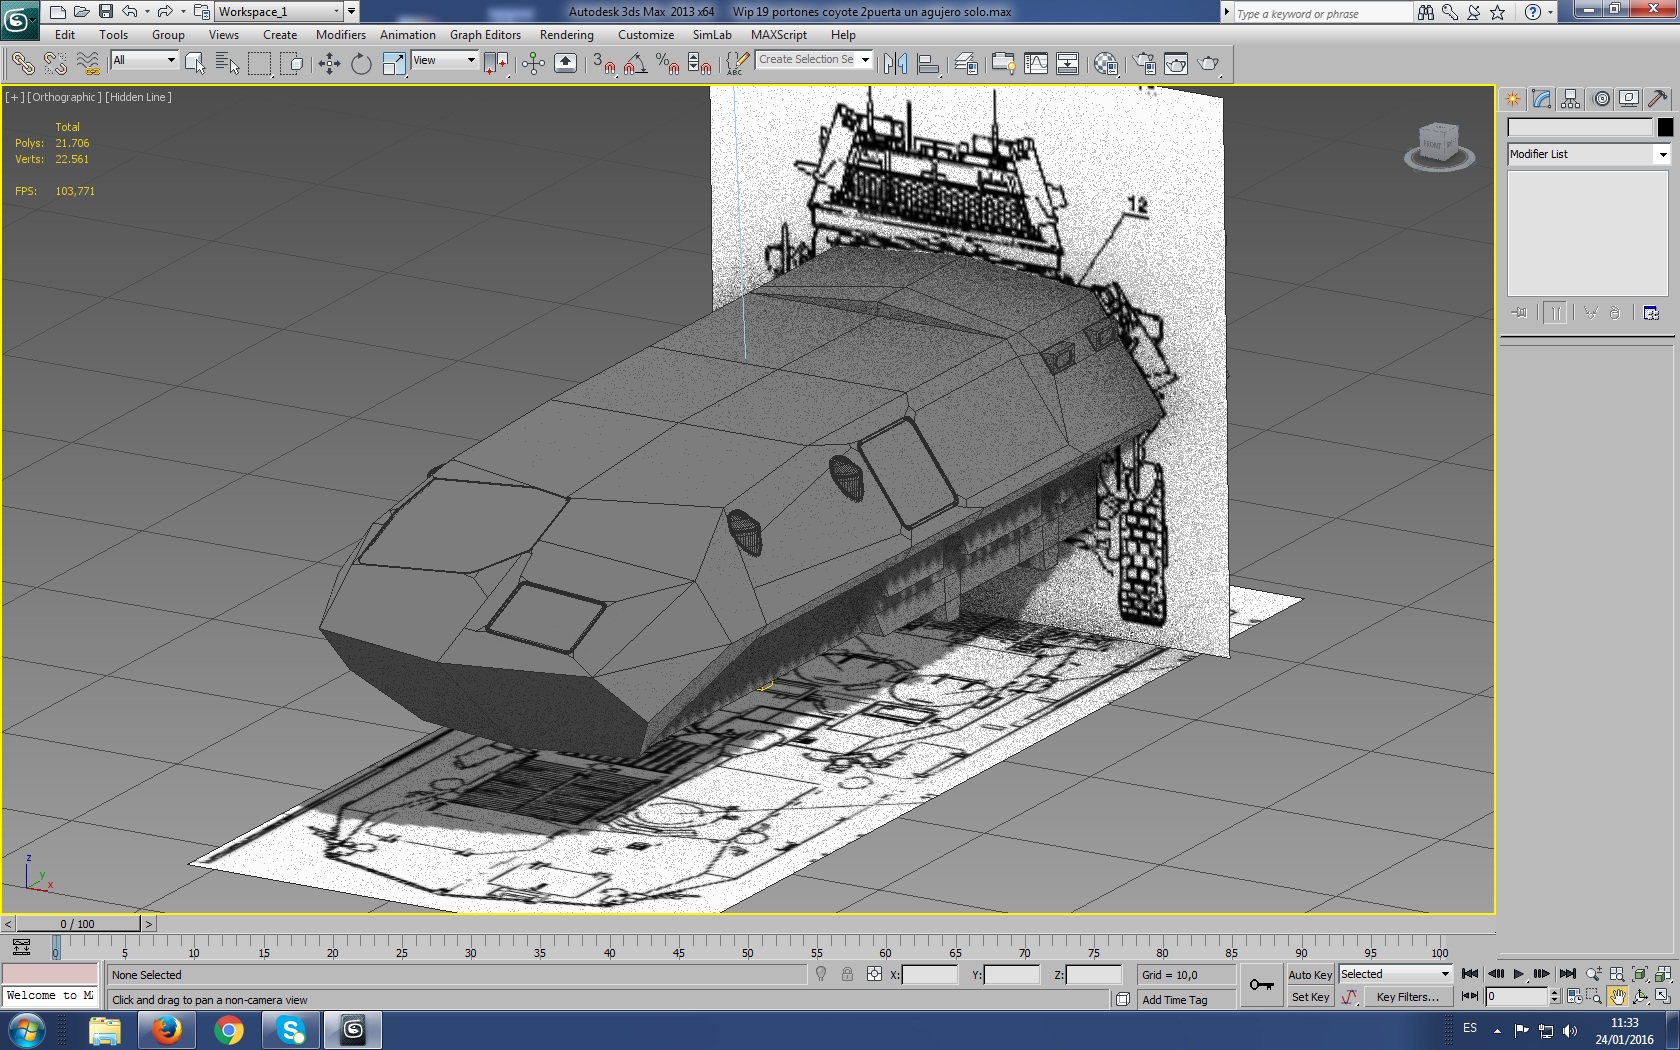Click the Mirror tool icon

click(x=895, y=64)
